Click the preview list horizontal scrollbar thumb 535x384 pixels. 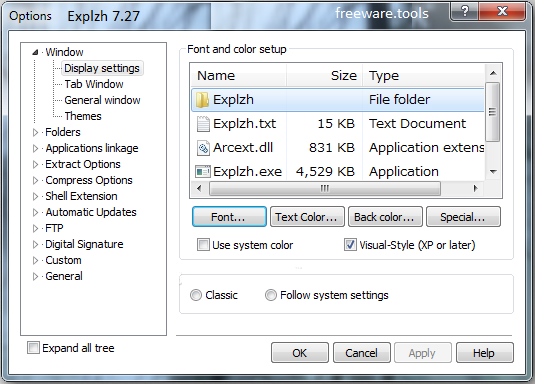tap(325, 188)
